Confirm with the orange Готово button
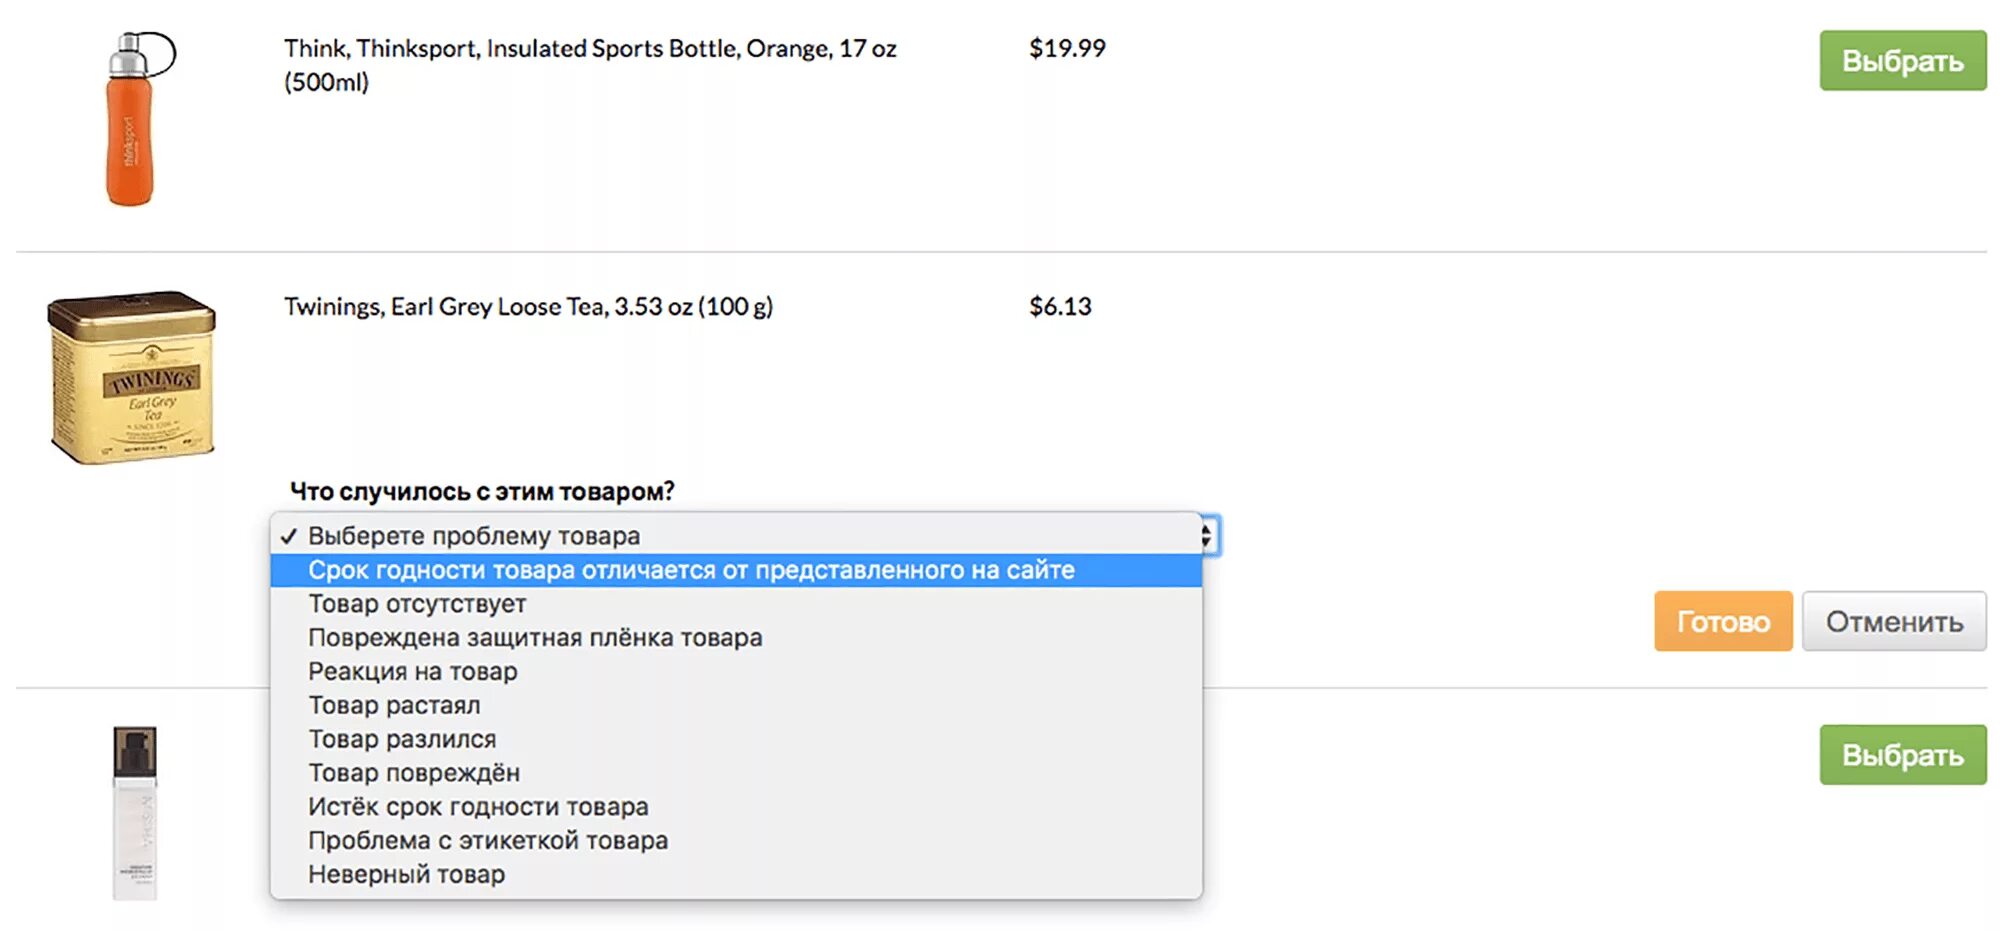This screenshot has width=2000, height=931. pos(1722,622)
